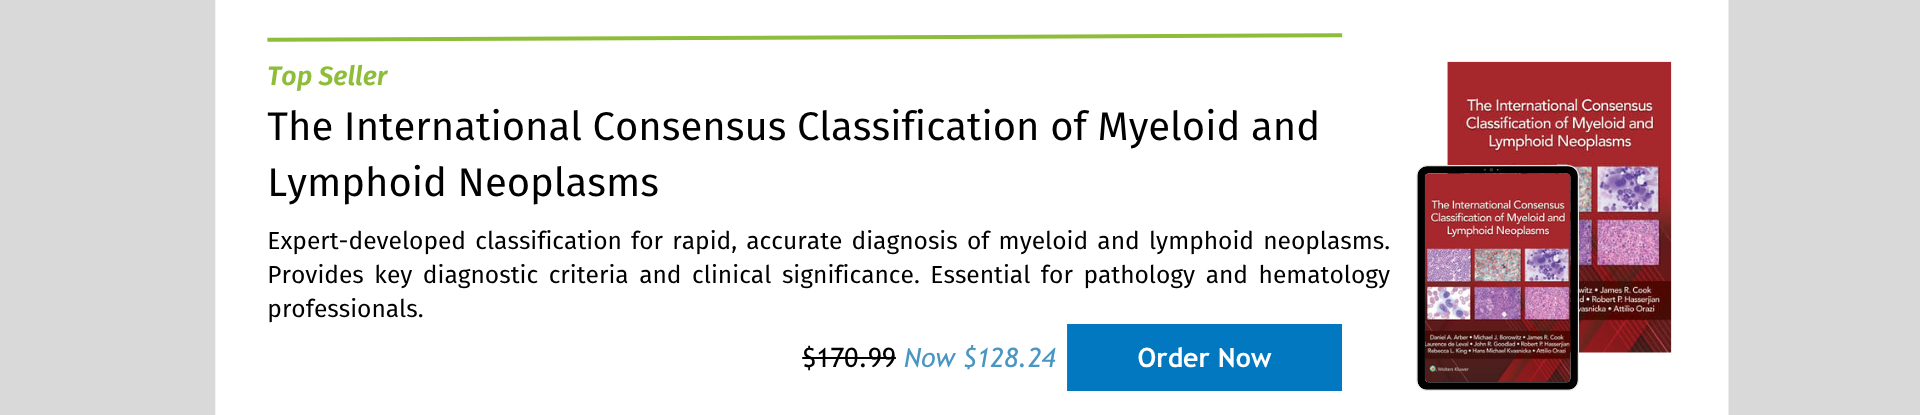Click the pink histology image on print cover
This screenshot has height=415, width=1920.
(1628, 242)
